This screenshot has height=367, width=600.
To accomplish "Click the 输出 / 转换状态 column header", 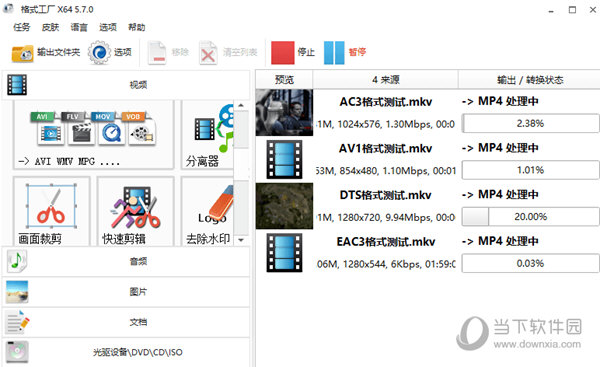I will click(x=530, y=80).
